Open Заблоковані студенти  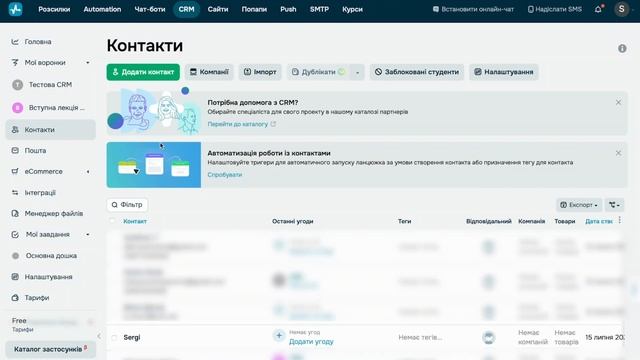pyautogui.click(x=417, y=72)
